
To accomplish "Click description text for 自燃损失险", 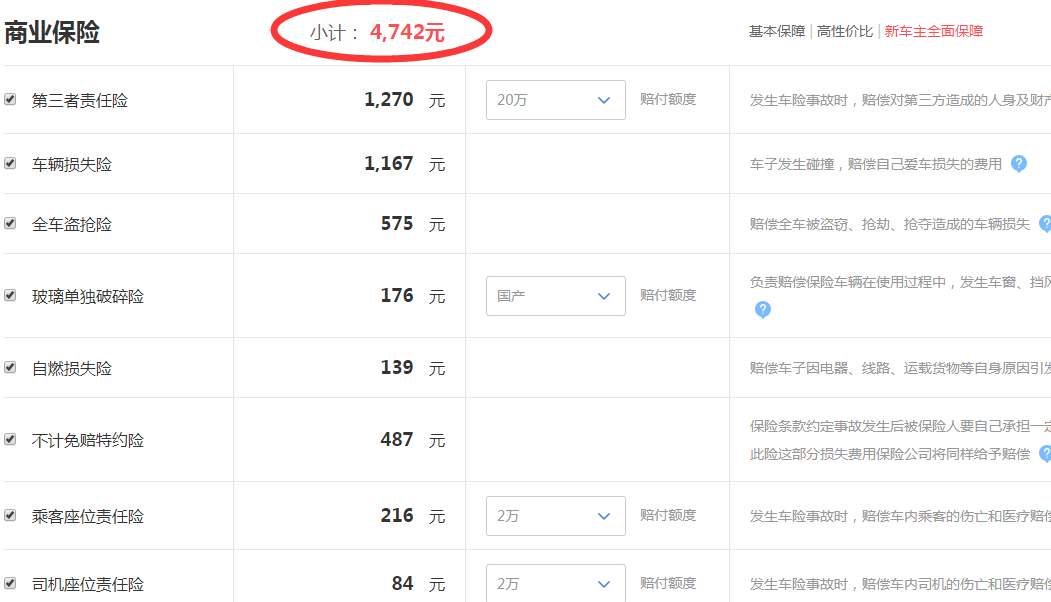I will click(900, 368).
